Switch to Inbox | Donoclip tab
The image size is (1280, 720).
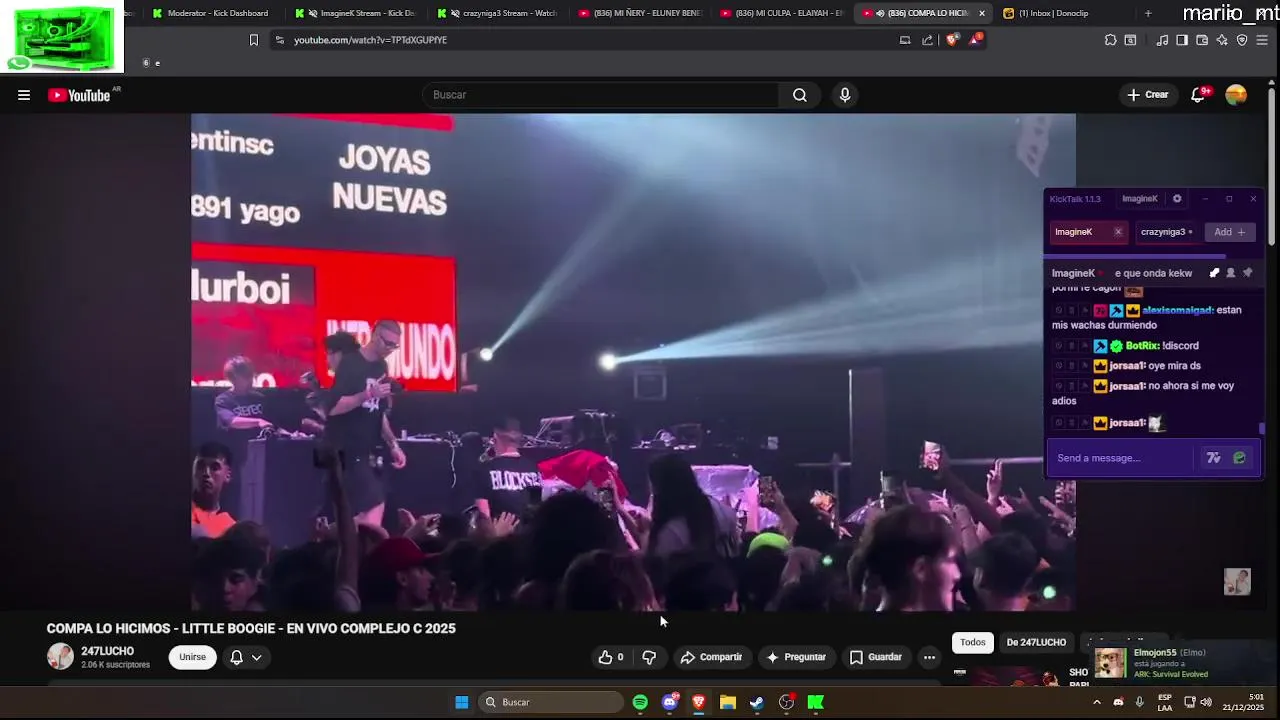click(x=1060, y=13)
